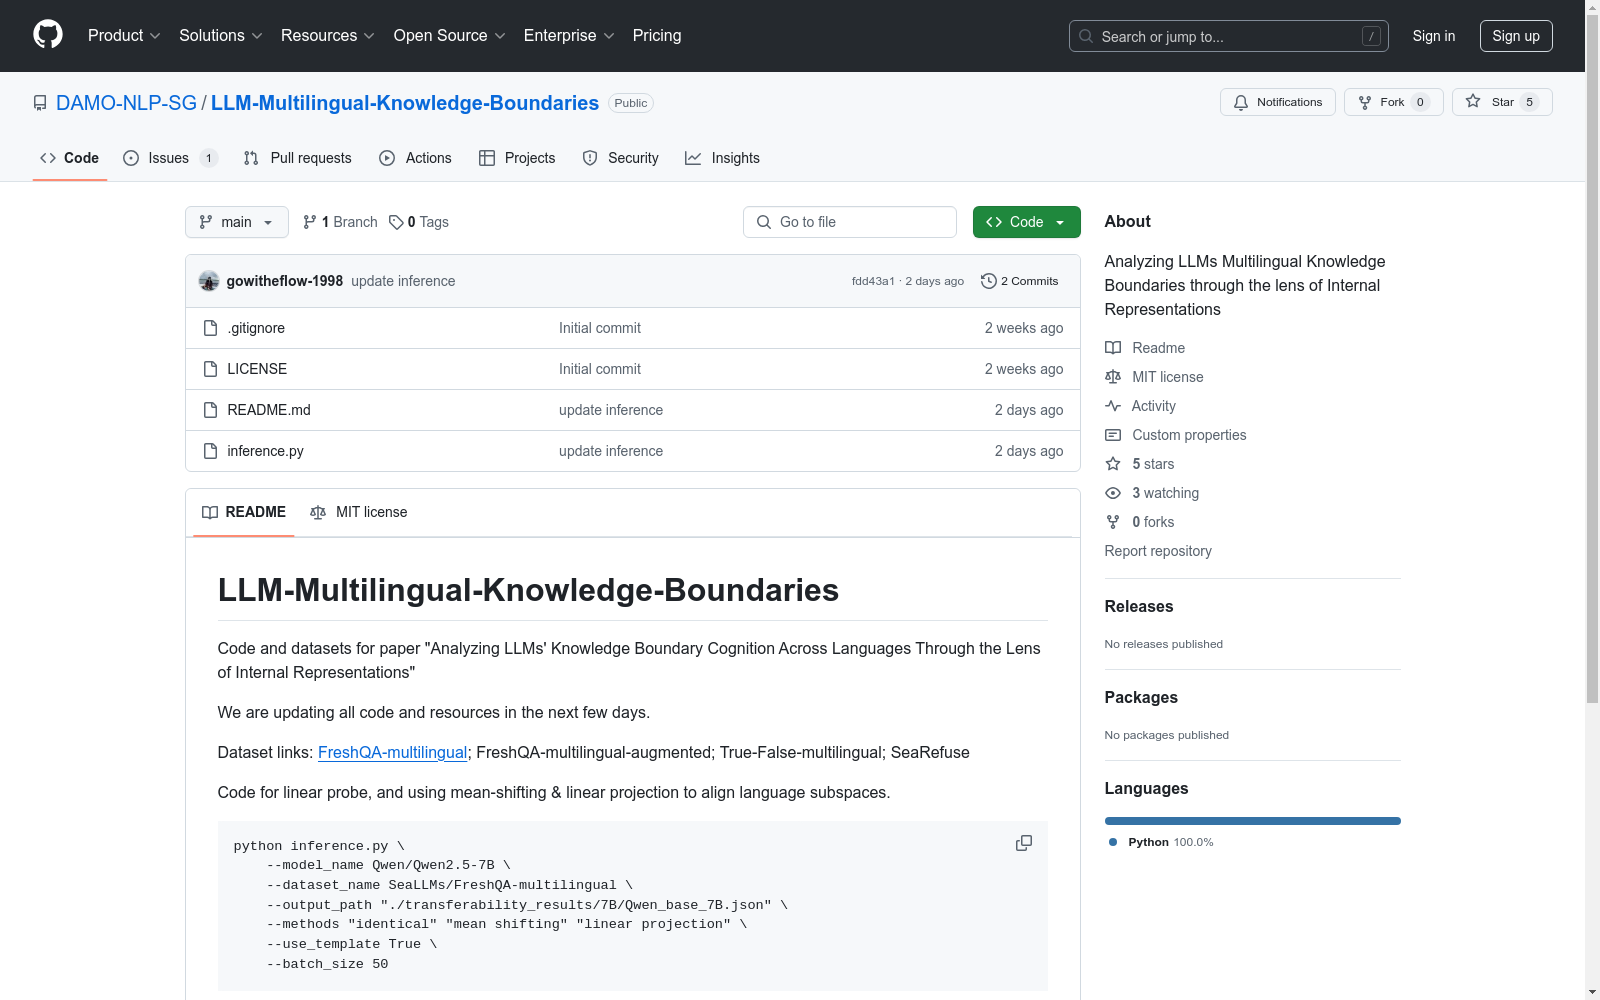Viewport: 1600px width, 1000px height.
Task: Open the Security tab
Action: coord(620,158)
